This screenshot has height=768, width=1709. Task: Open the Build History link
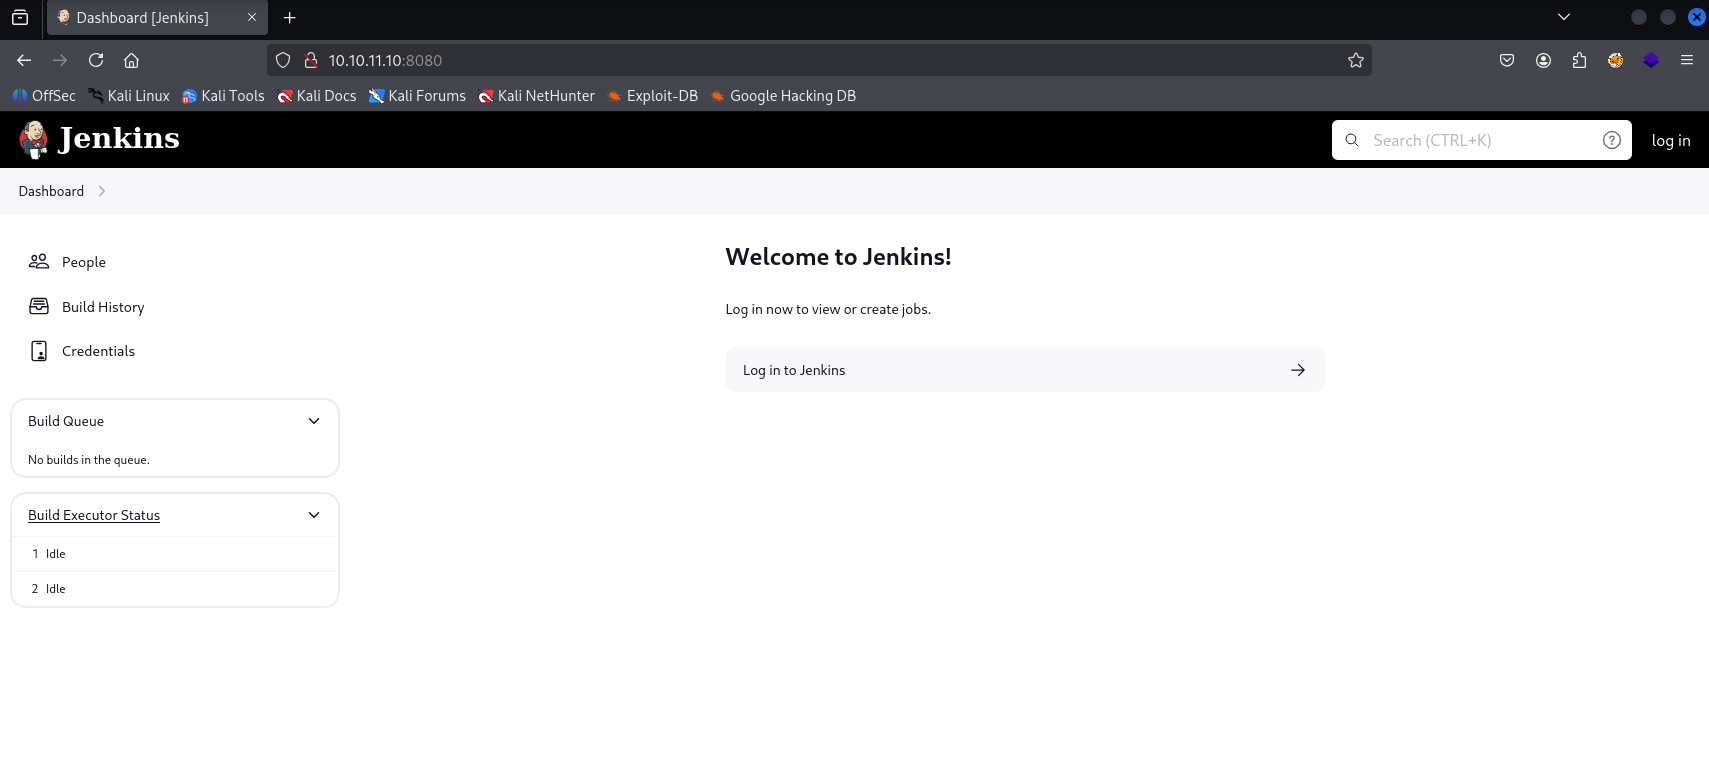click(103, 307)
